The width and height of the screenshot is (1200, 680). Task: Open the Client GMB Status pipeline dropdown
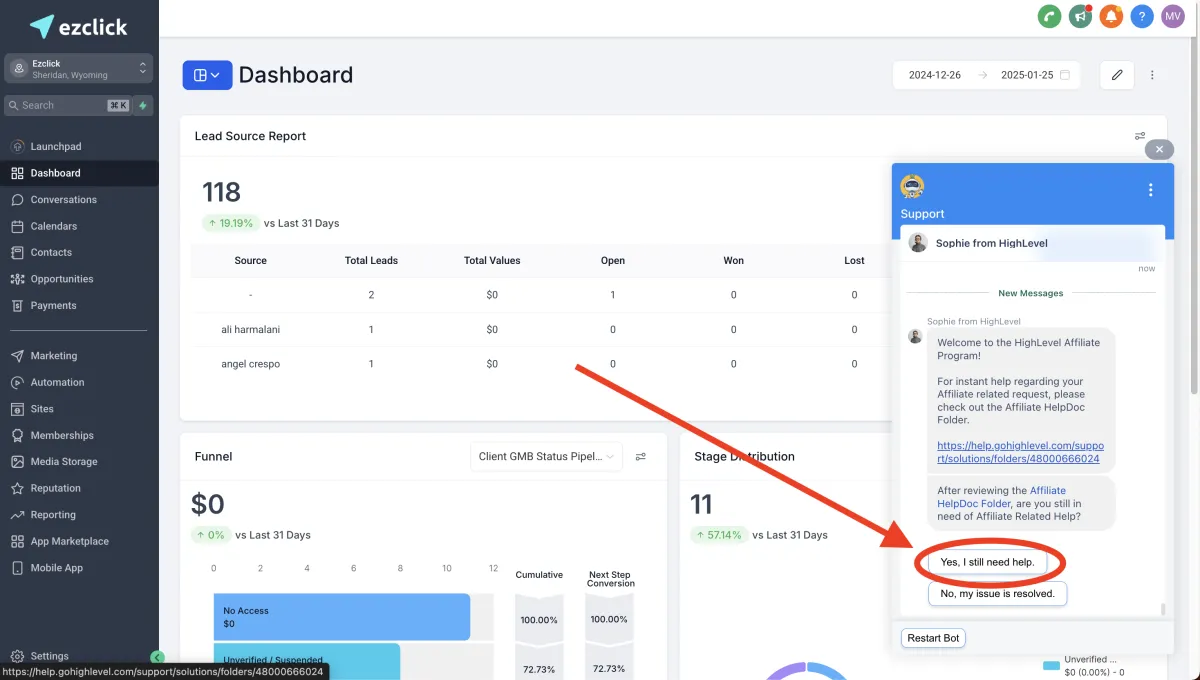[x=546, y=456]
